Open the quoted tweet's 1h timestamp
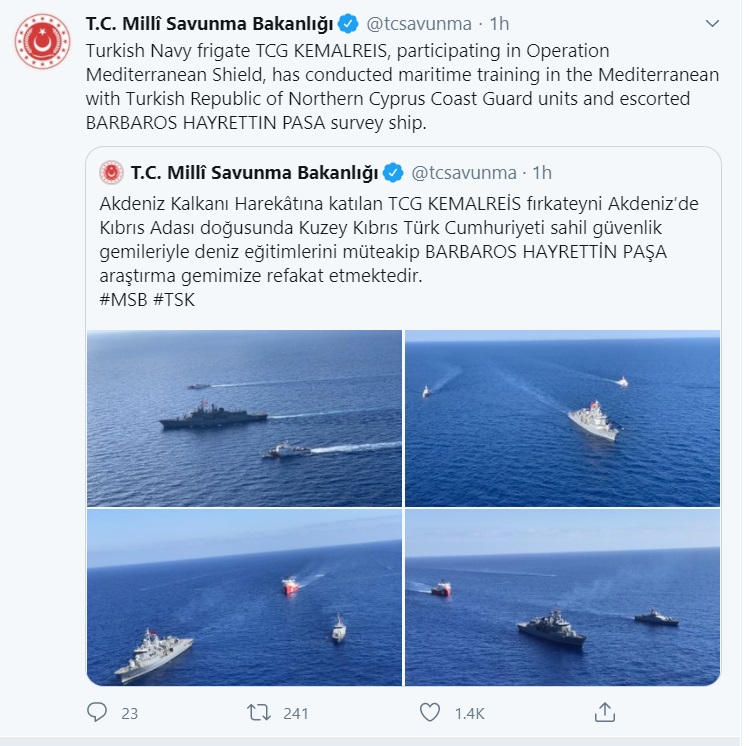 point(542,173)
